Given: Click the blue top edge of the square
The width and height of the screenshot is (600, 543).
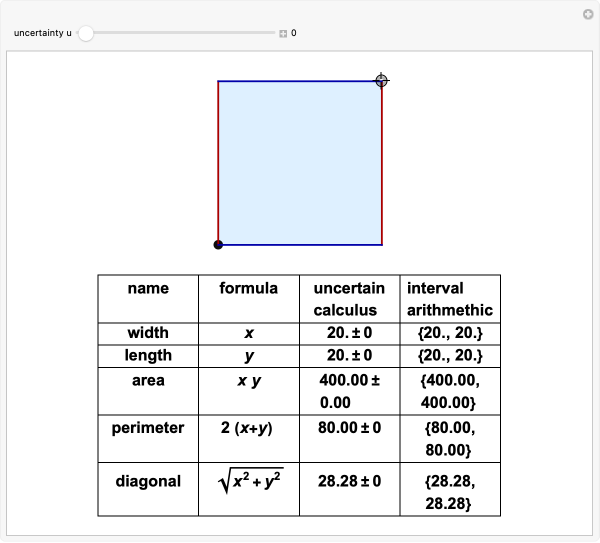Looking at the screenshot, I should click(300, 81).
